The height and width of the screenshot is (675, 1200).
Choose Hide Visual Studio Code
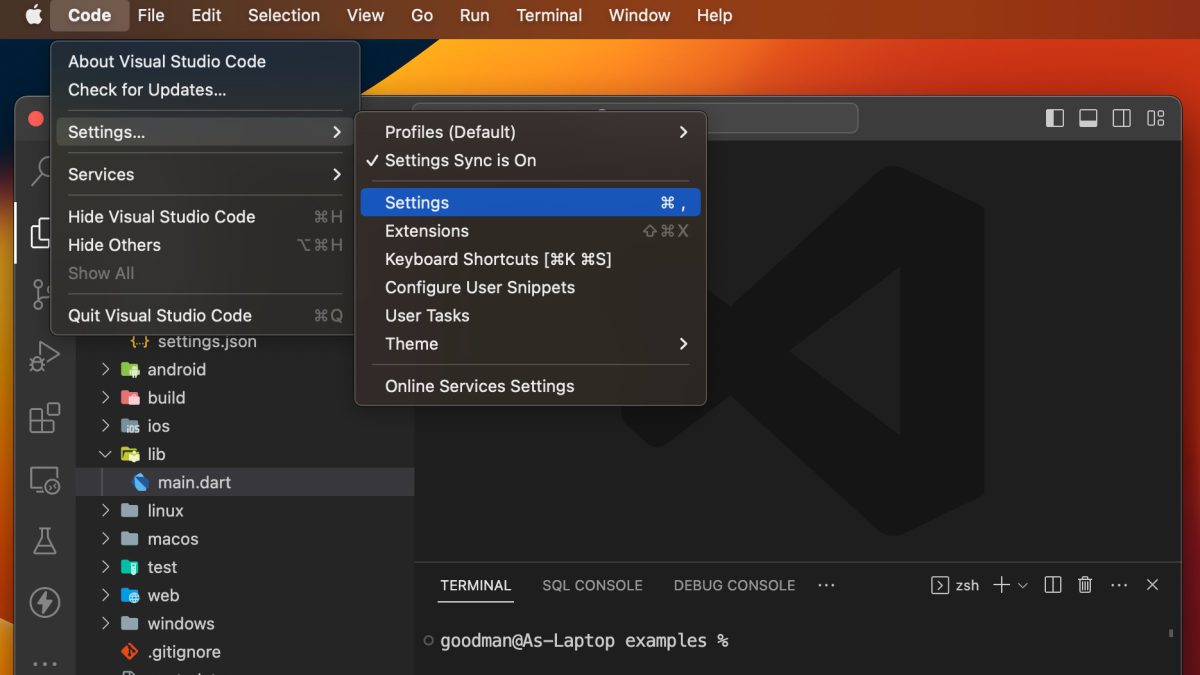pyautogui.click(x=204, y=217)
